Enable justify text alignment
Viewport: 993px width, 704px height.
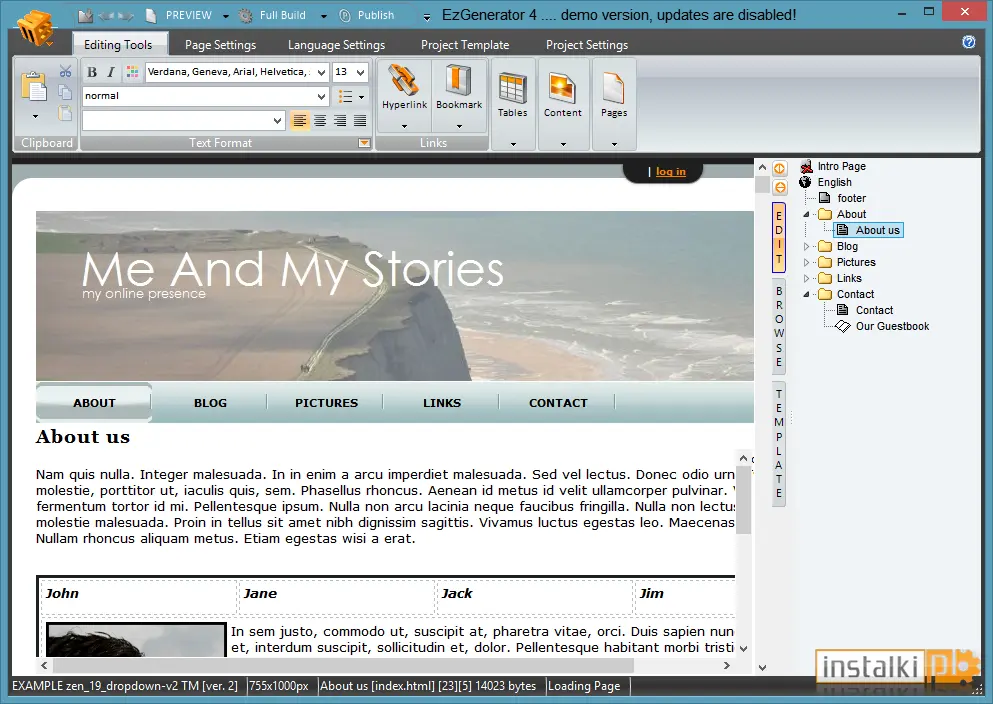(360, 120)
